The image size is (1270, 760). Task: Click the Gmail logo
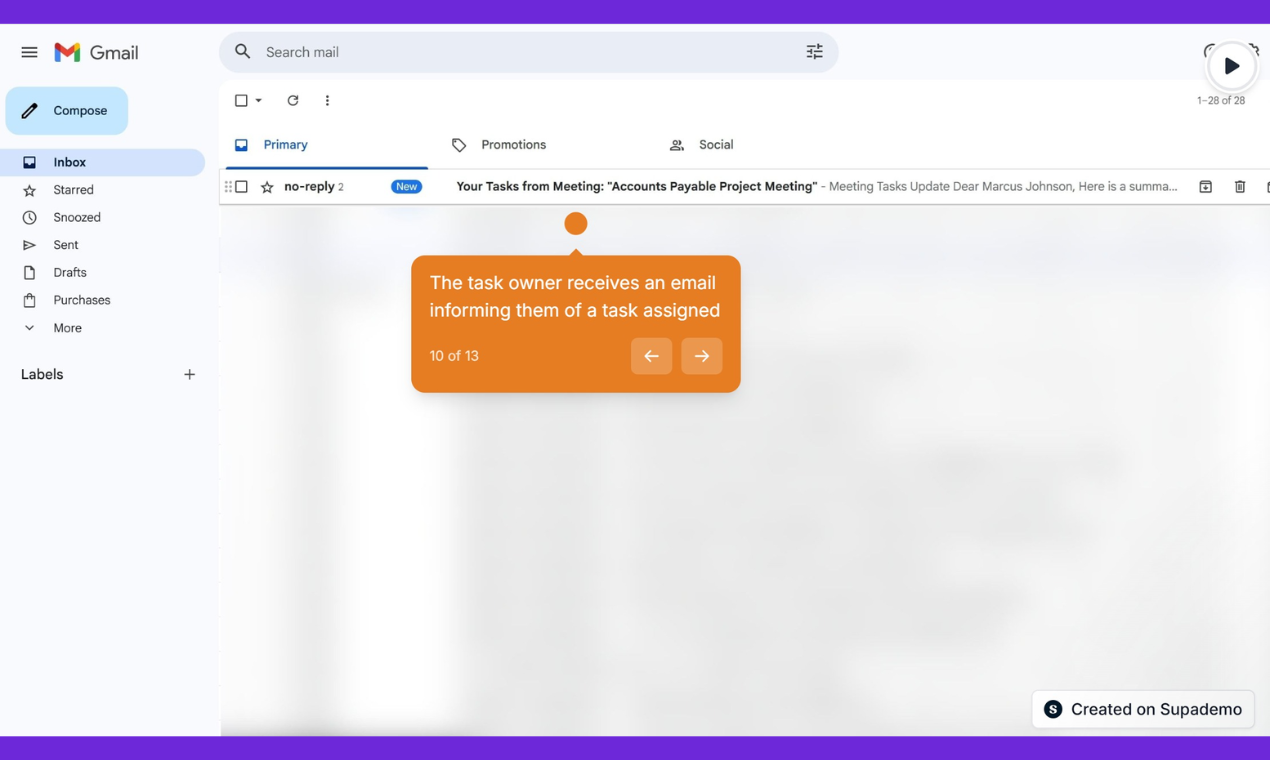[x=96, y=52]
